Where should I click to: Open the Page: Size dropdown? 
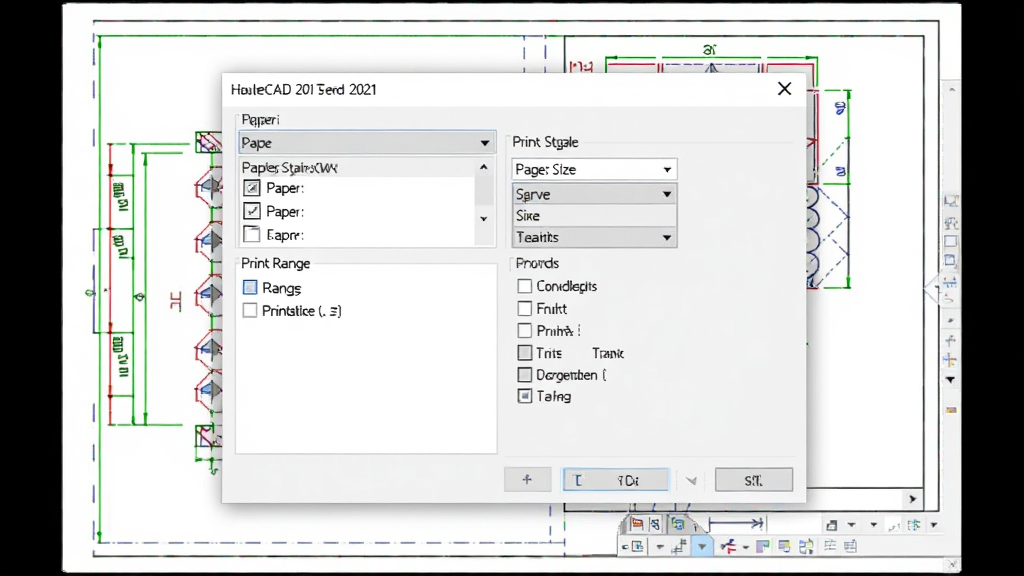(x=594, y=169)
